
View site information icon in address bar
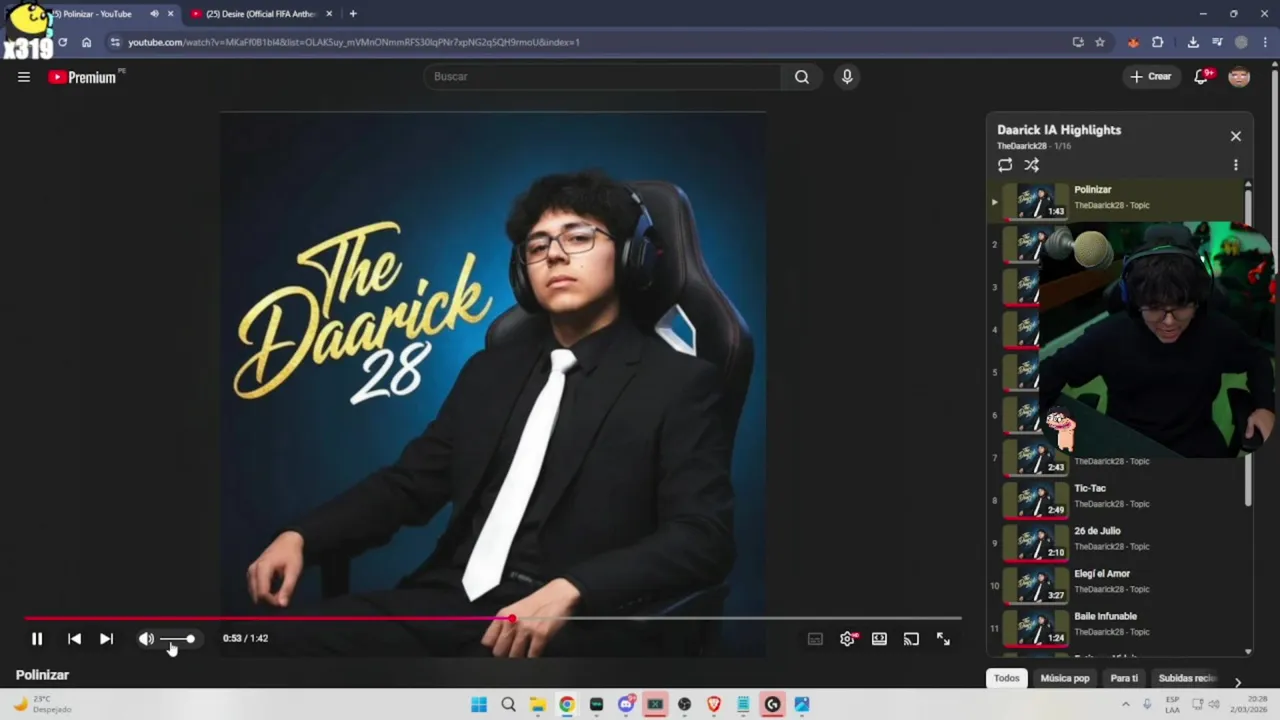click(x=115, y=42)
